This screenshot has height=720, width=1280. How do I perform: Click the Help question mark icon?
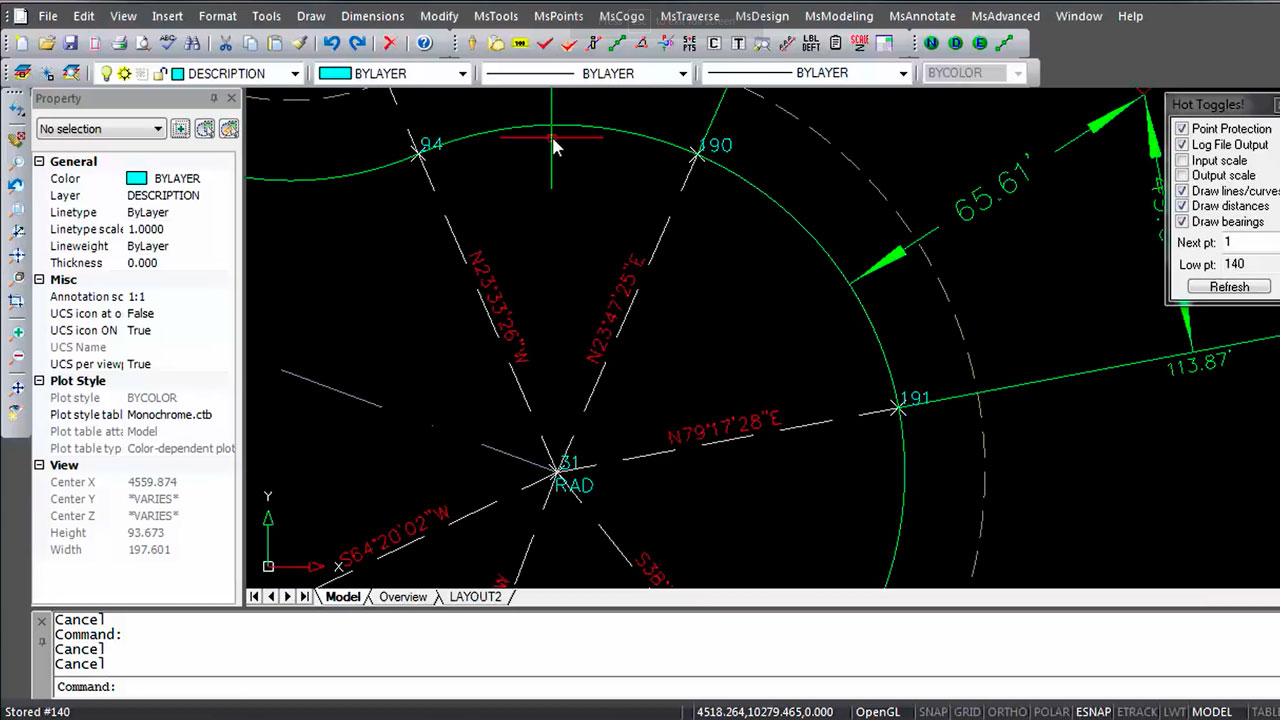[x=424, y=44]
